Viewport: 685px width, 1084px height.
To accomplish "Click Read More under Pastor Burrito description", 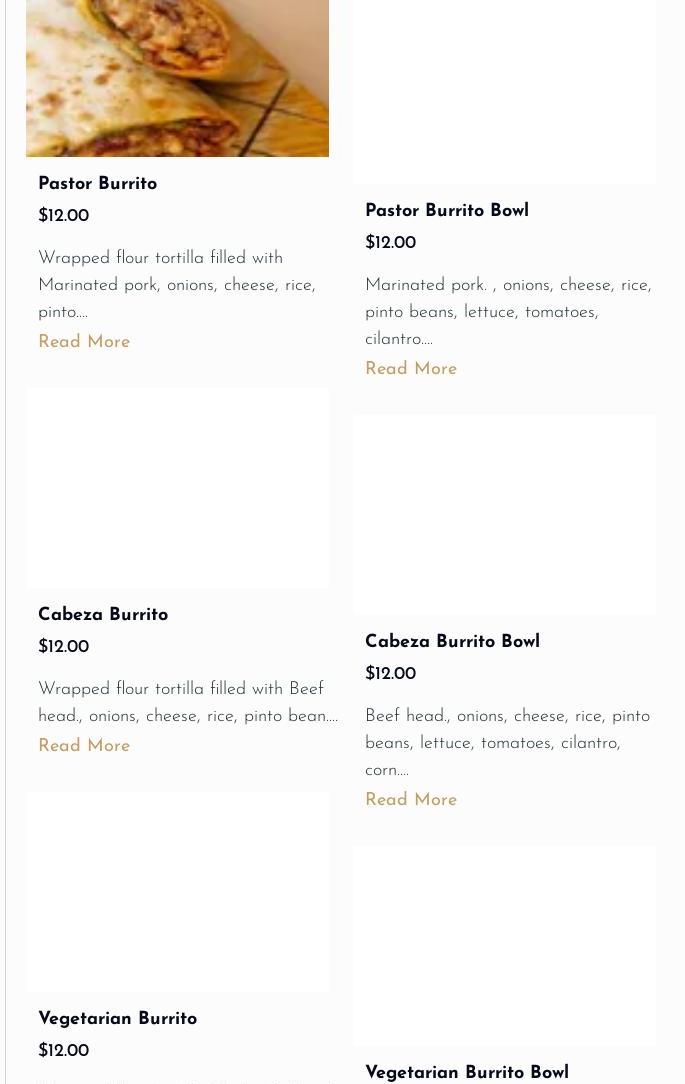I will click(x=84, y=342).
